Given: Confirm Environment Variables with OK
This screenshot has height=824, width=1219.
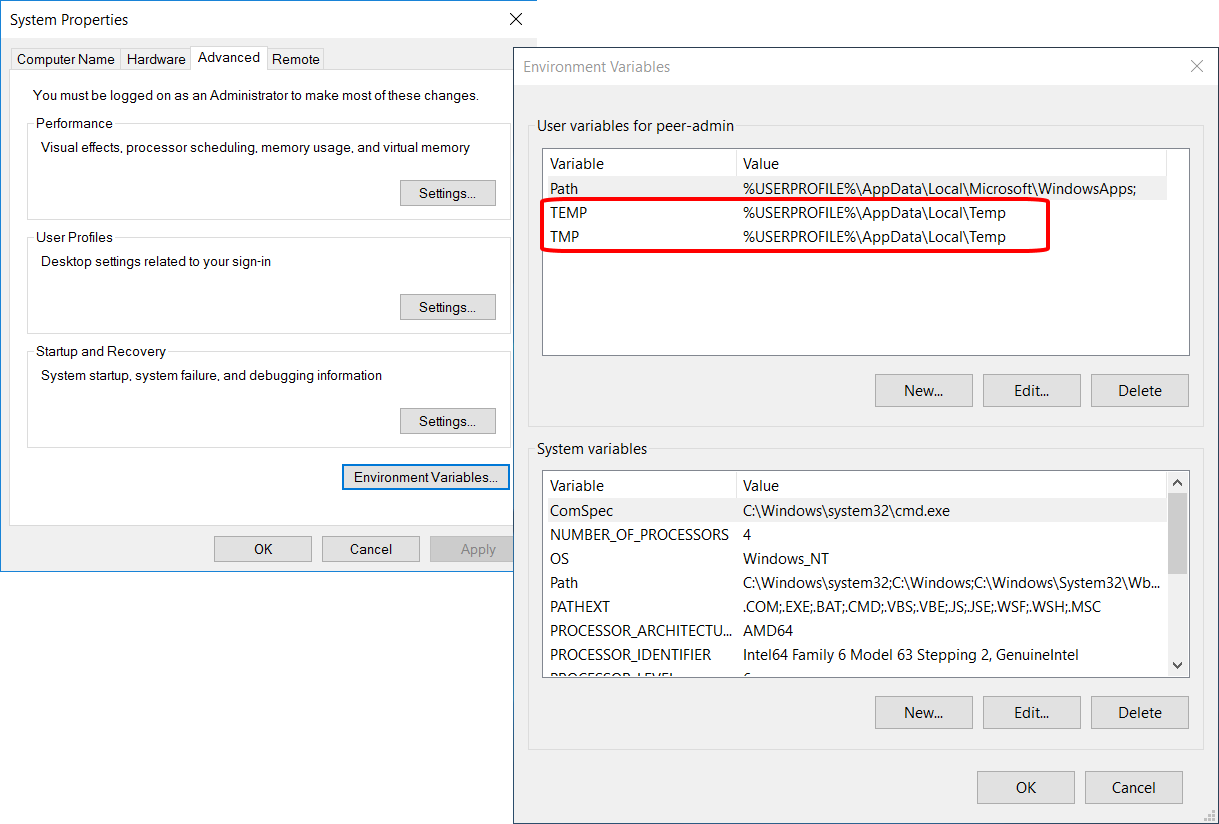Looking at the screenshot, I should point(1025,787).
